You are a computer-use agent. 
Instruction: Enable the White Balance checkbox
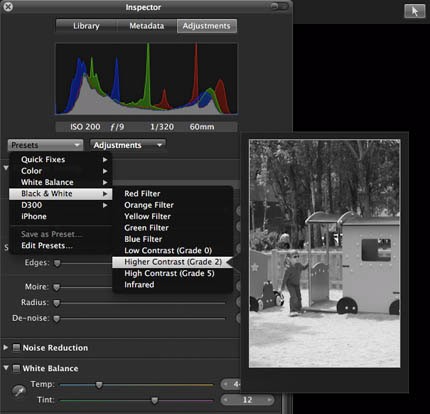[16, 368]
